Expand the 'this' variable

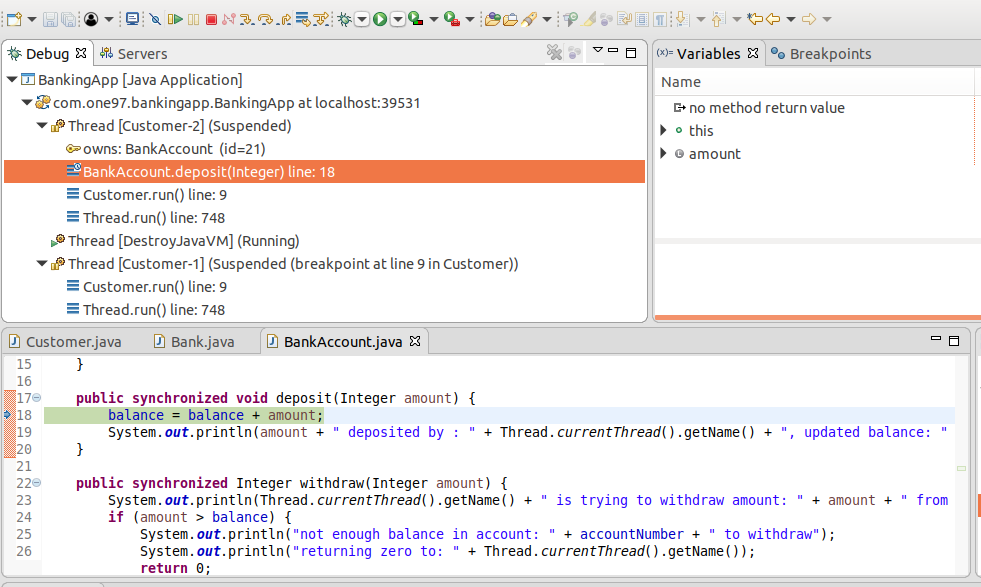[x=664, y=130]
